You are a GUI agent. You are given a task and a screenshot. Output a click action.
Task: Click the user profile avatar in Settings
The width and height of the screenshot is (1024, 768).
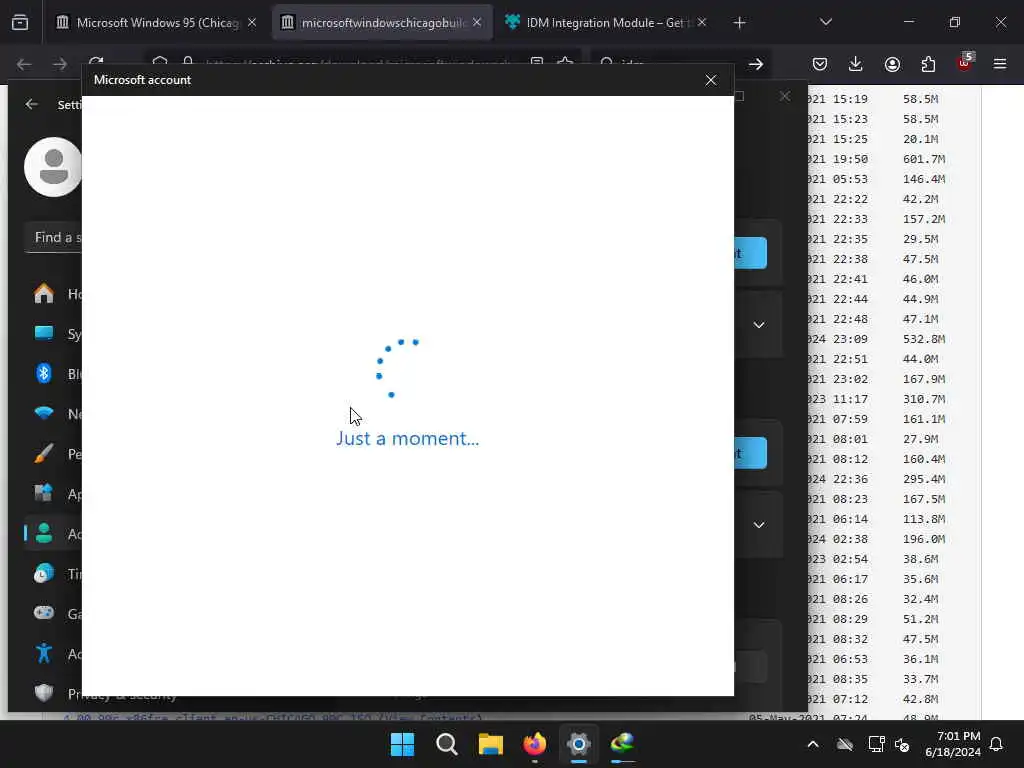[x=53, y=167]
